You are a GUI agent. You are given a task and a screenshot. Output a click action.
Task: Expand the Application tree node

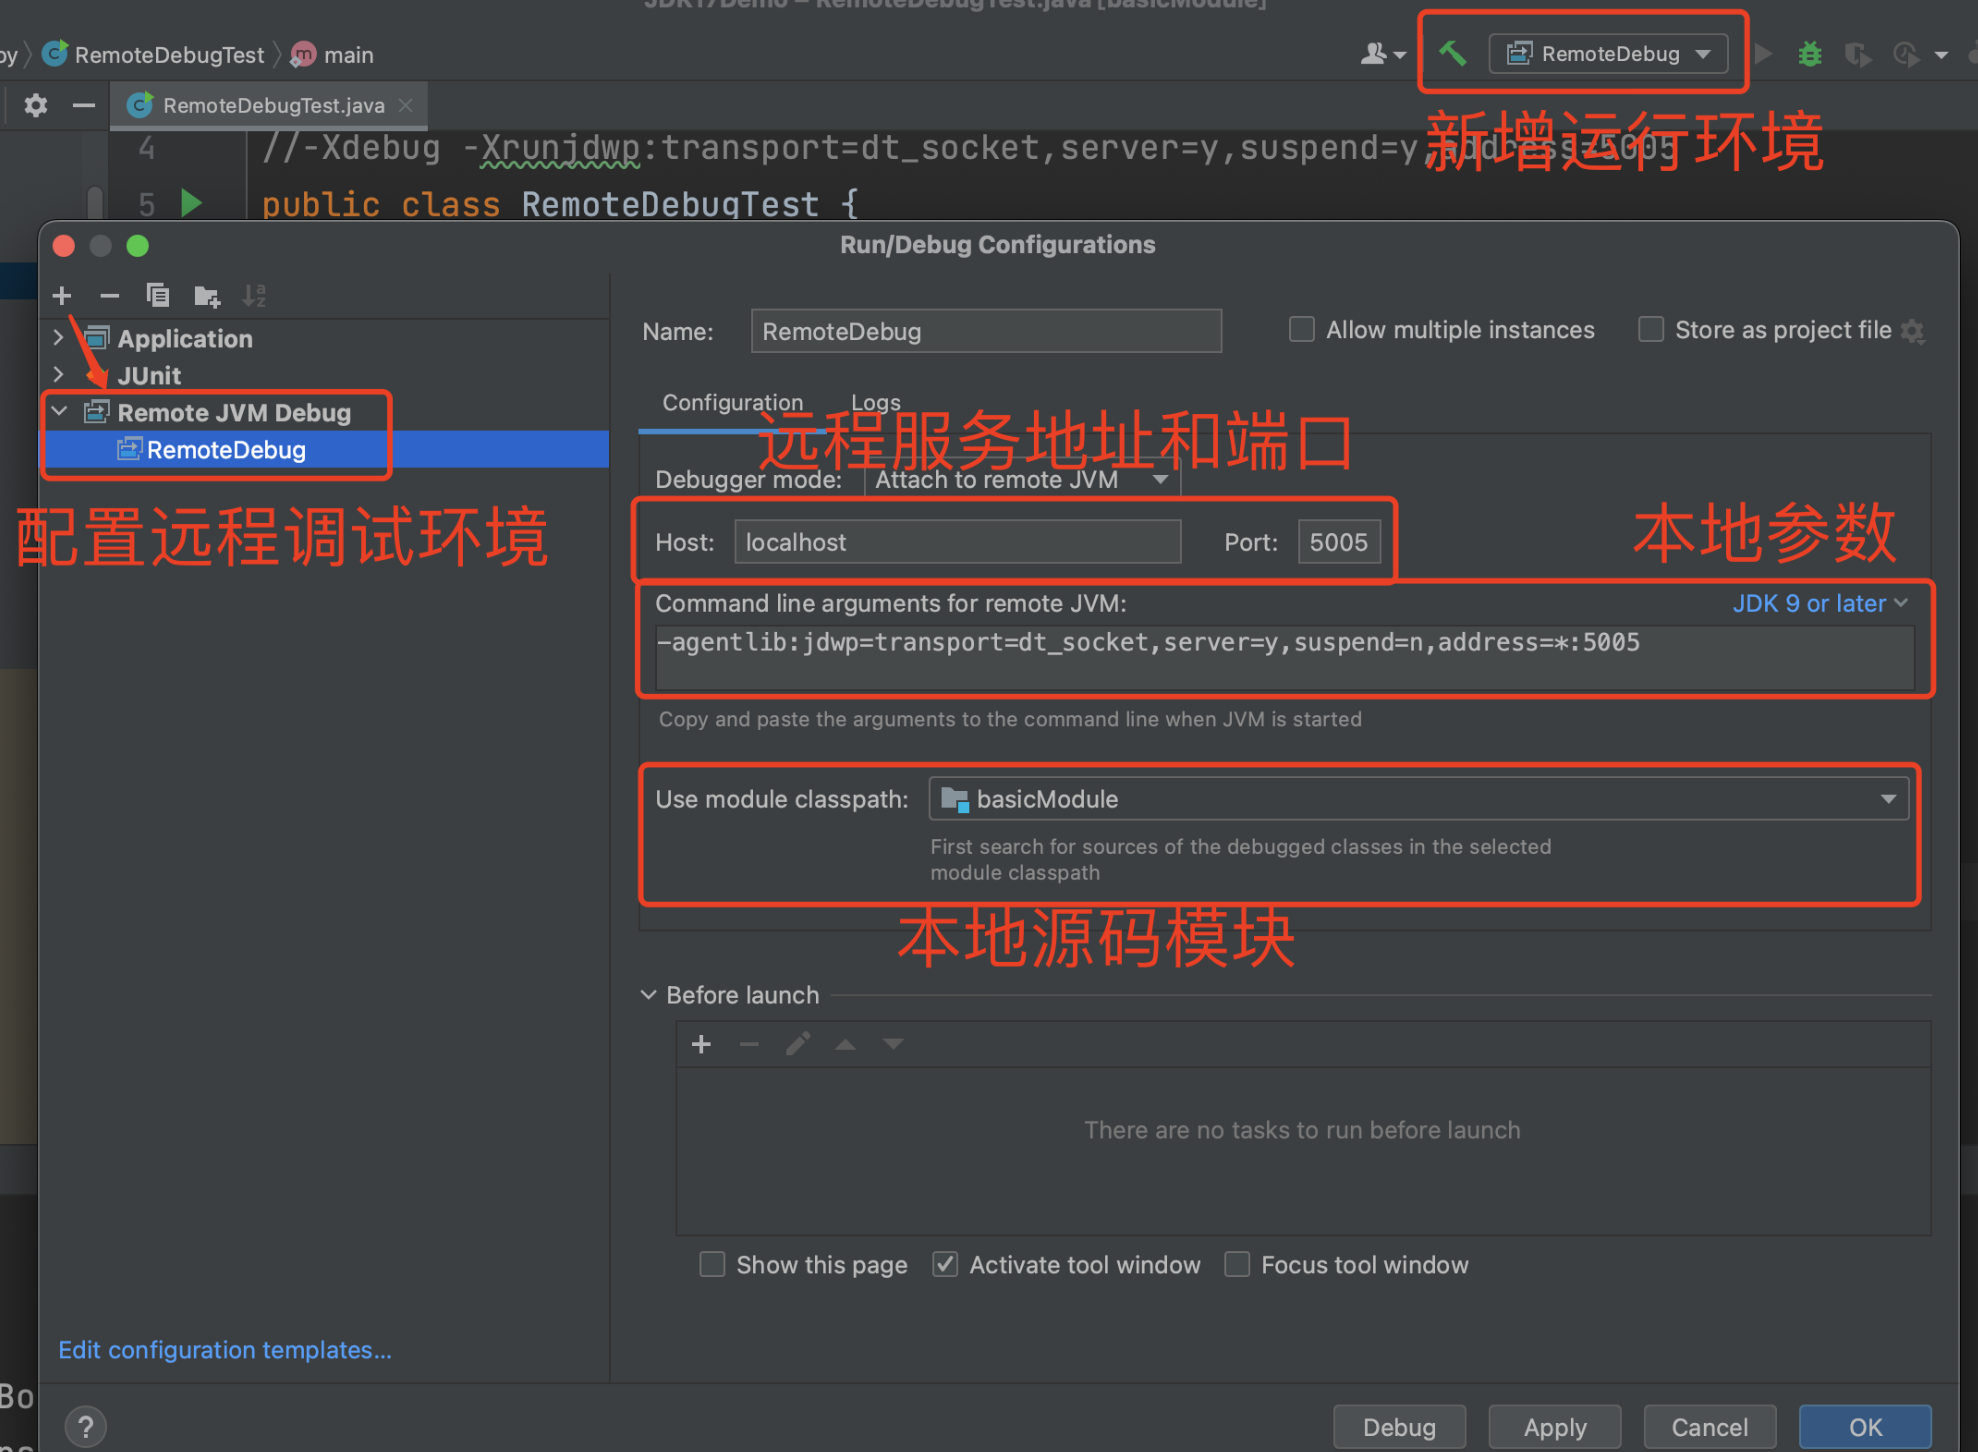(x=58, y=338)
